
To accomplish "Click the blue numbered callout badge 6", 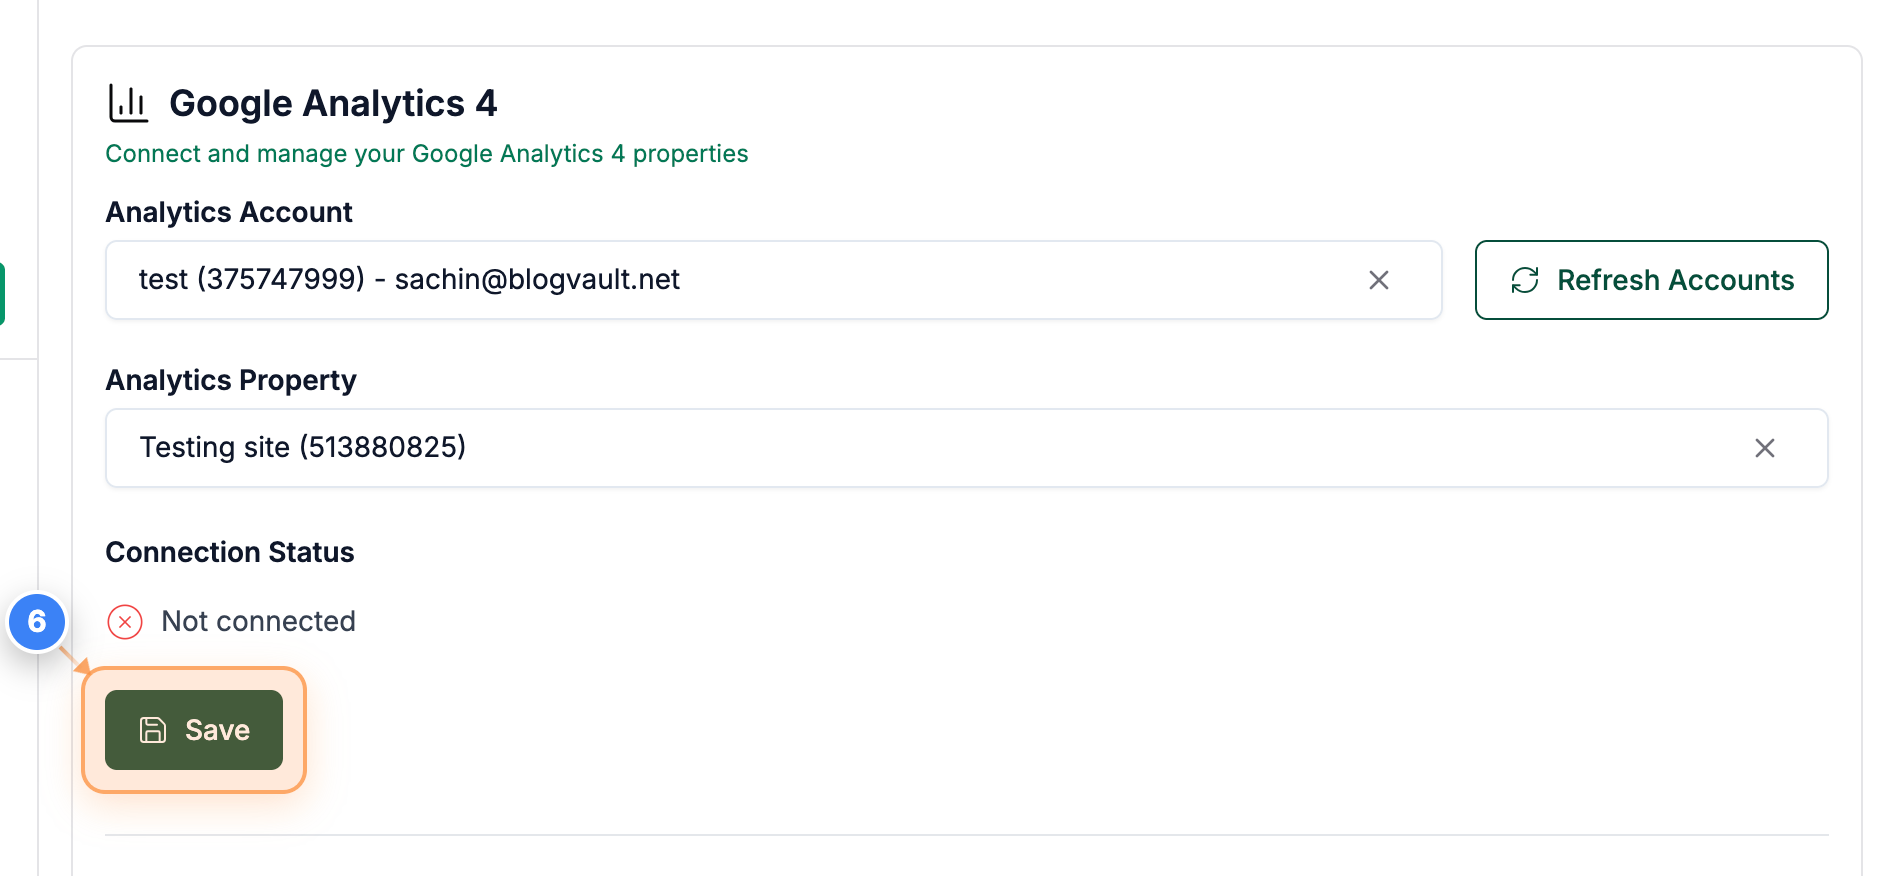I will click(37, 622).
